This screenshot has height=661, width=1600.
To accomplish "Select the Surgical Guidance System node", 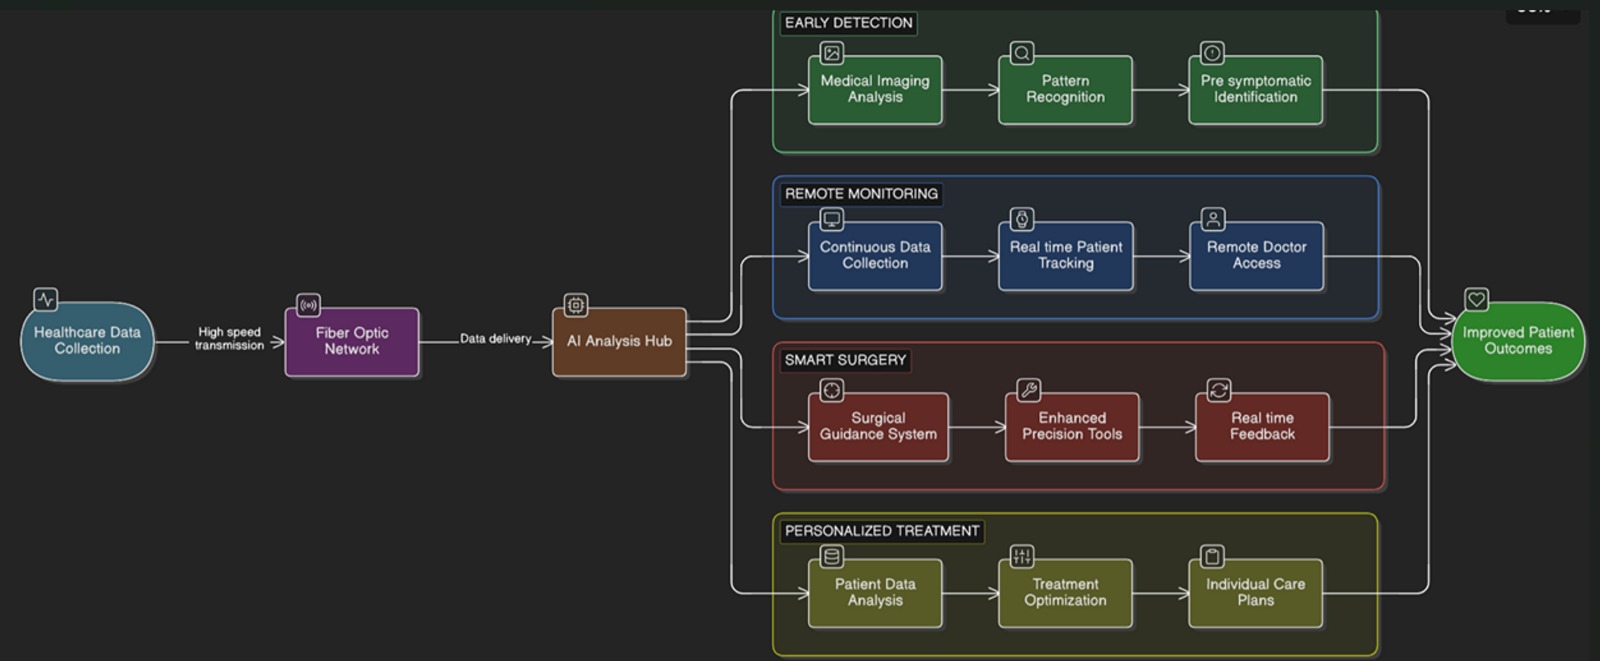I will tap(878, 427).
